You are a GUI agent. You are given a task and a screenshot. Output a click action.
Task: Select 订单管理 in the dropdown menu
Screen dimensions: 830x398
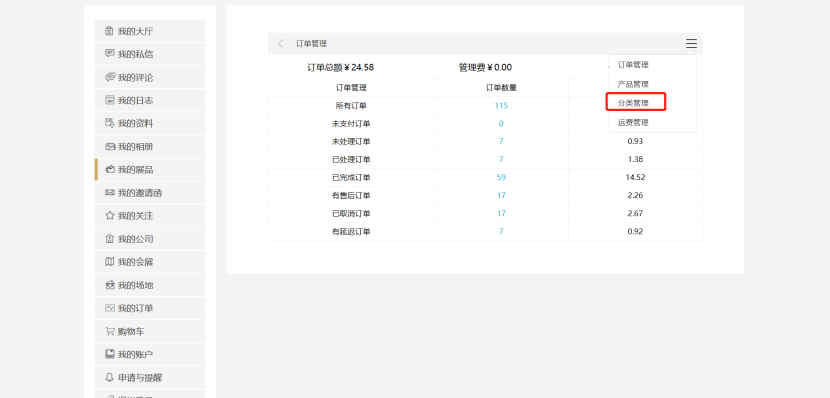633,65
